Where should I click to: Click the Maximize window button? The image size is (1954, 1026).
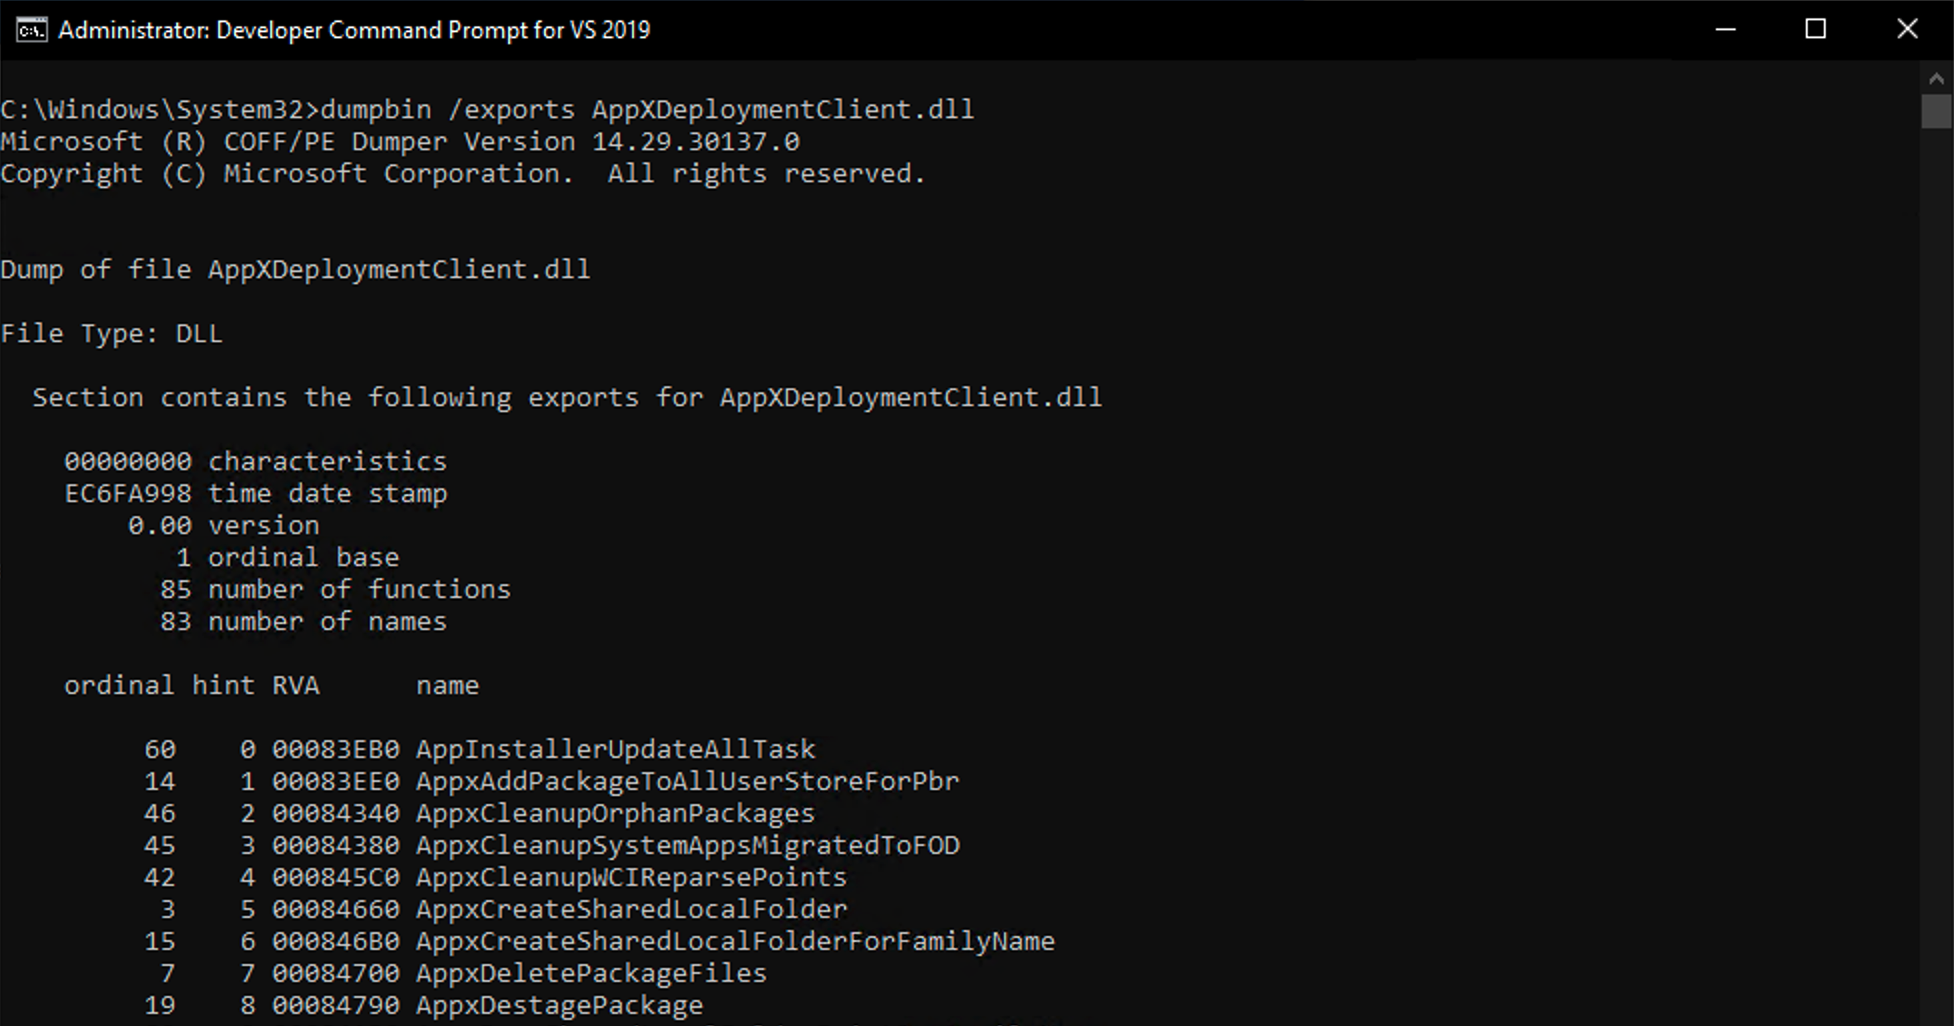1816,29
